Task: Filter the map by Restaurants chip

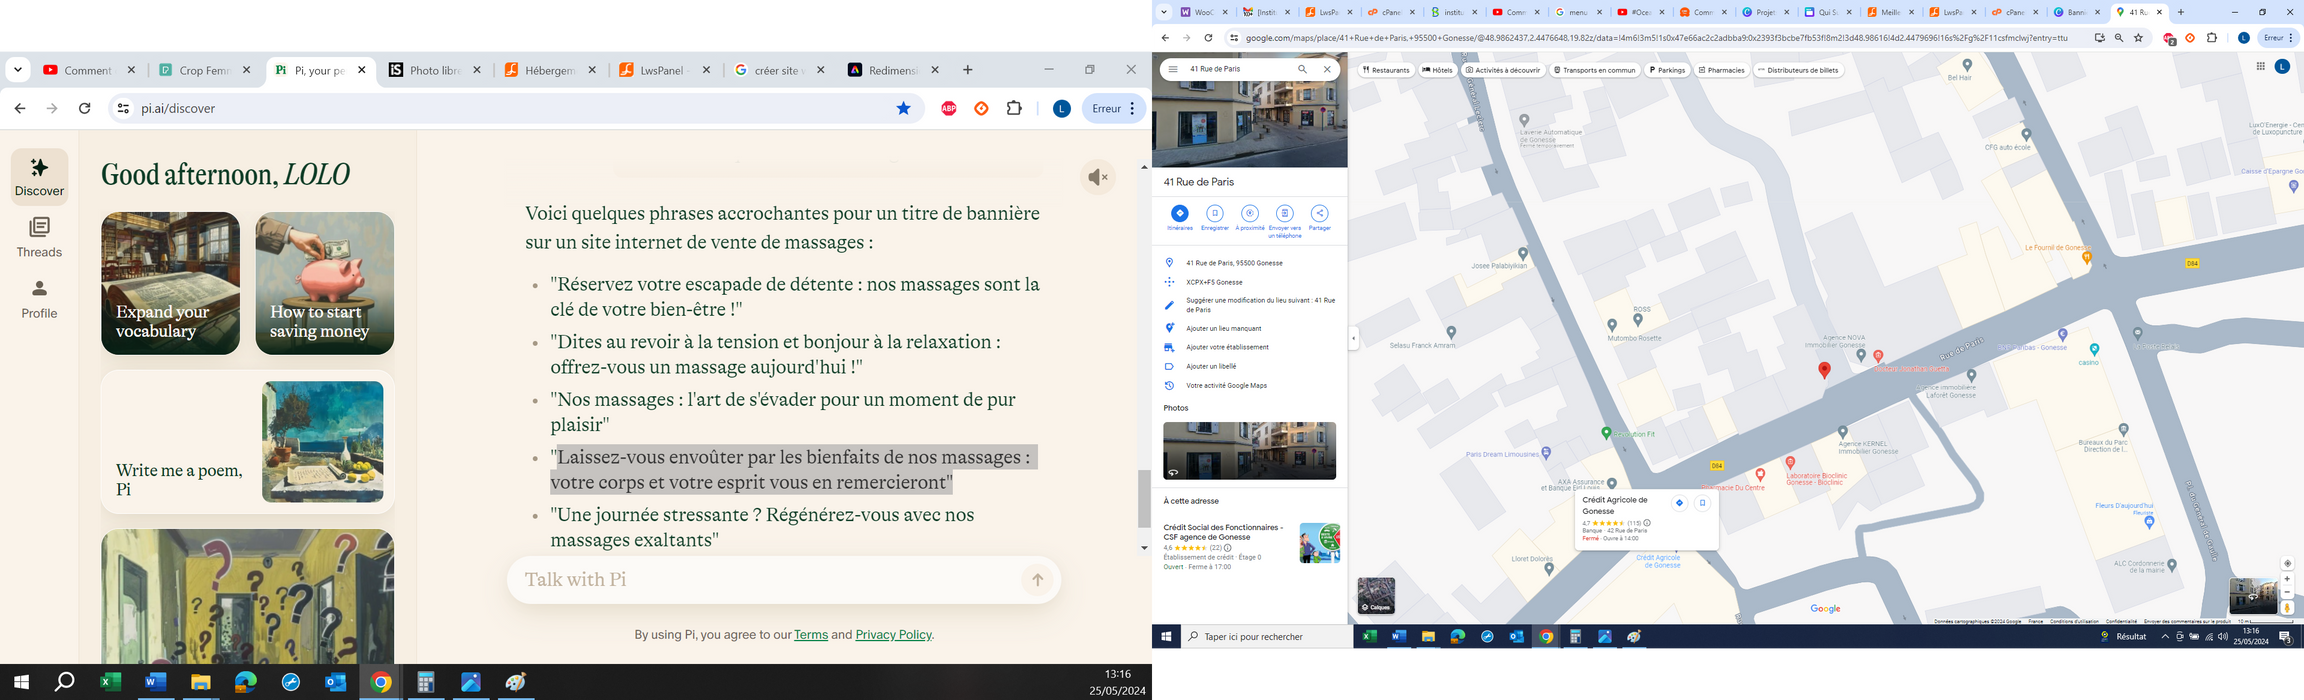Action: pos(1386,71)
